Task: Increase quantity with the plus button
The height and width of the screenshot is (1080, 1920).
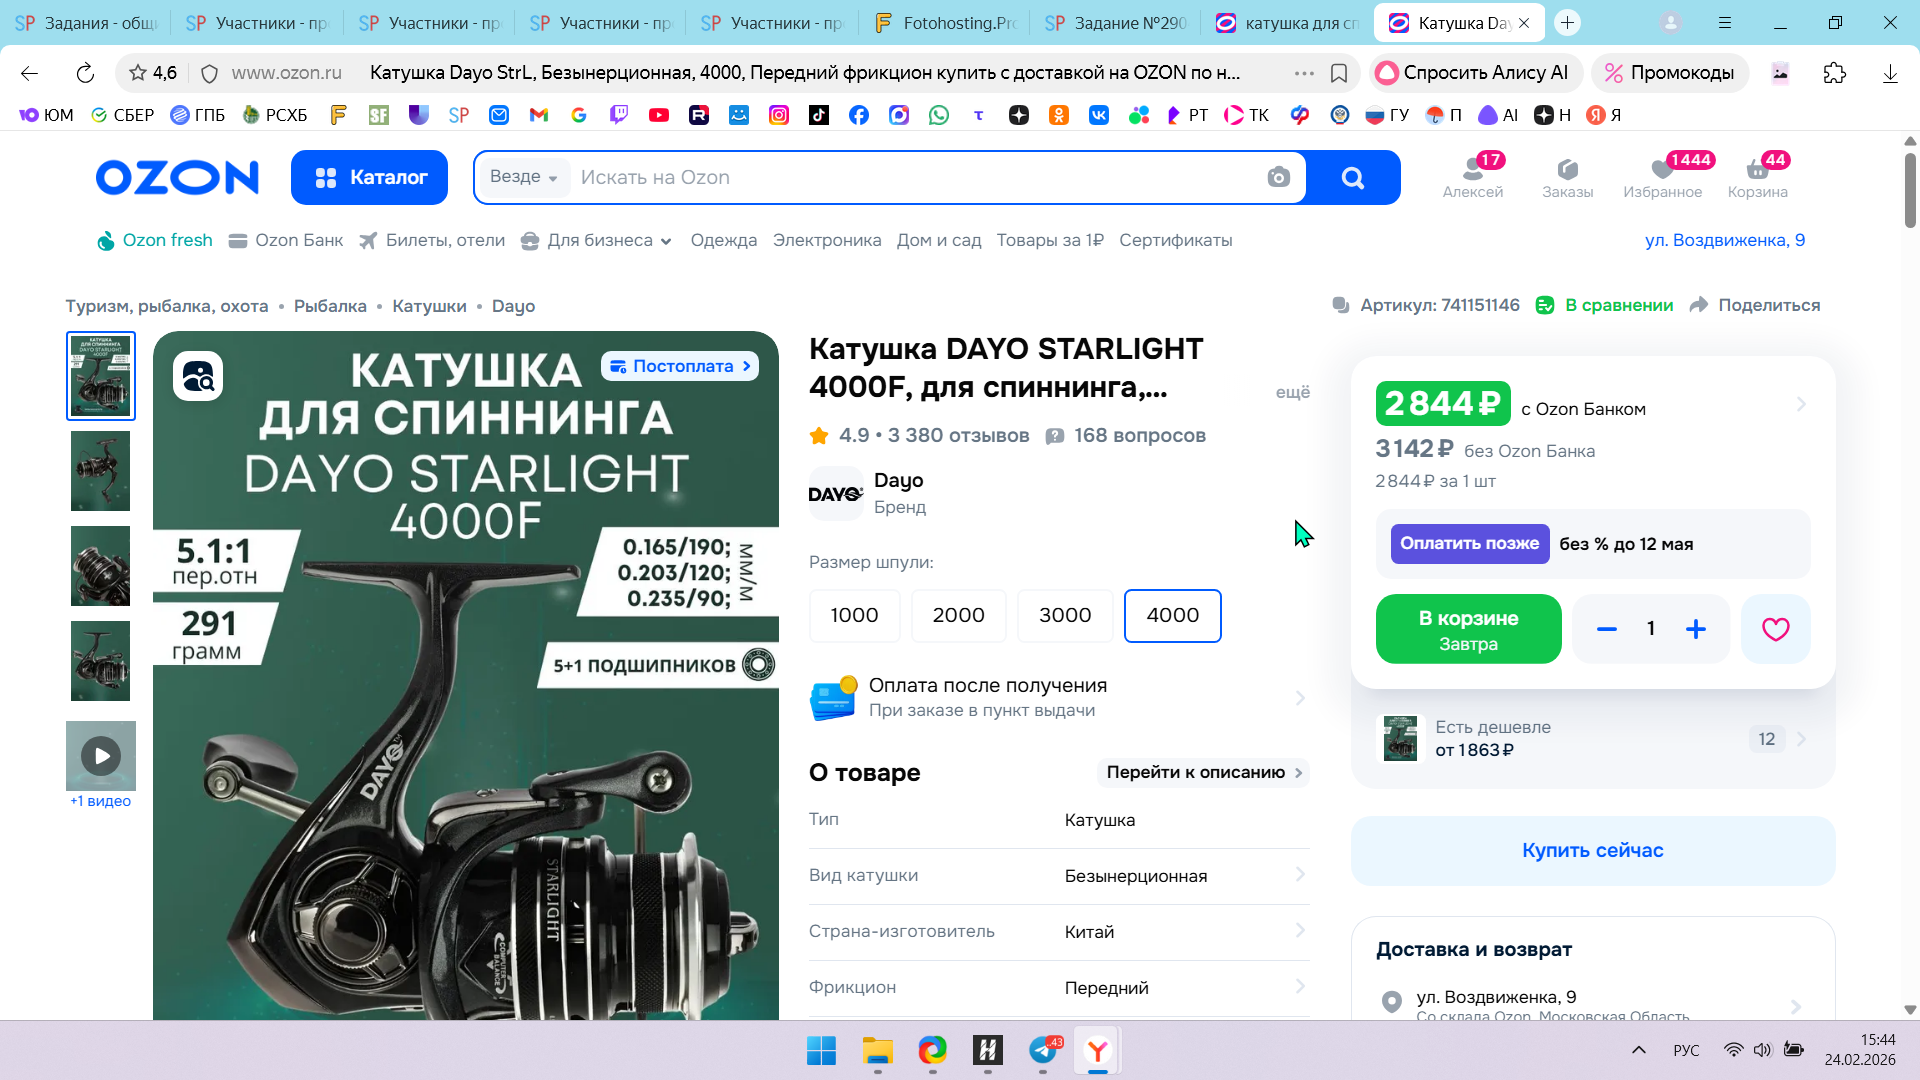Action: pos(1695,629)
